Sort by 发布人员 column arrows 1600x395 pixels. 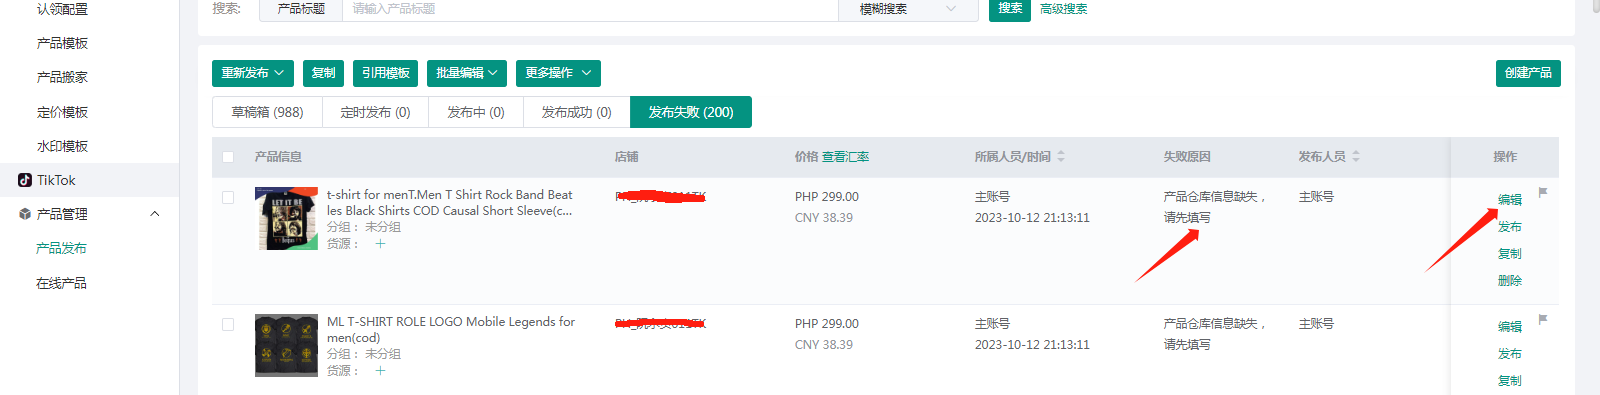pos(1356,156)
